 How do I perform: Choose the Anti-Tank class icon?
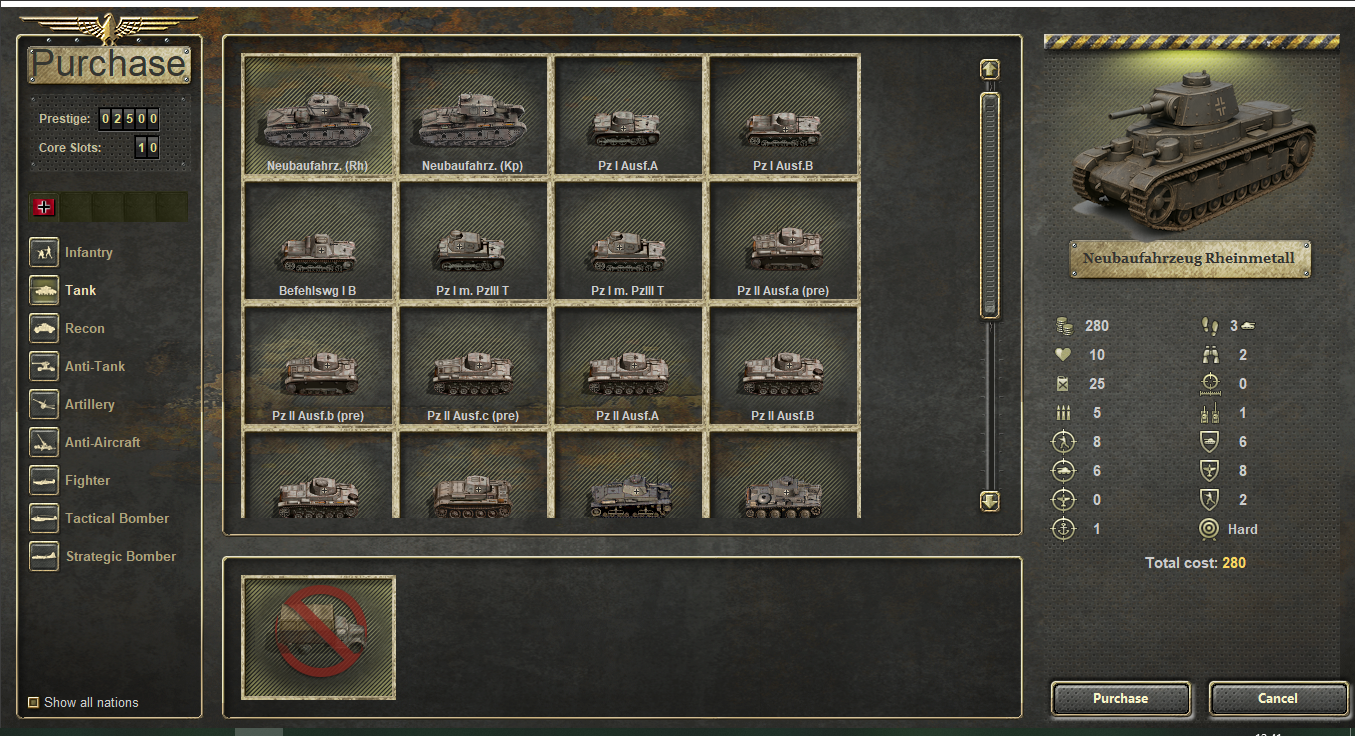(x=44, y=366)
